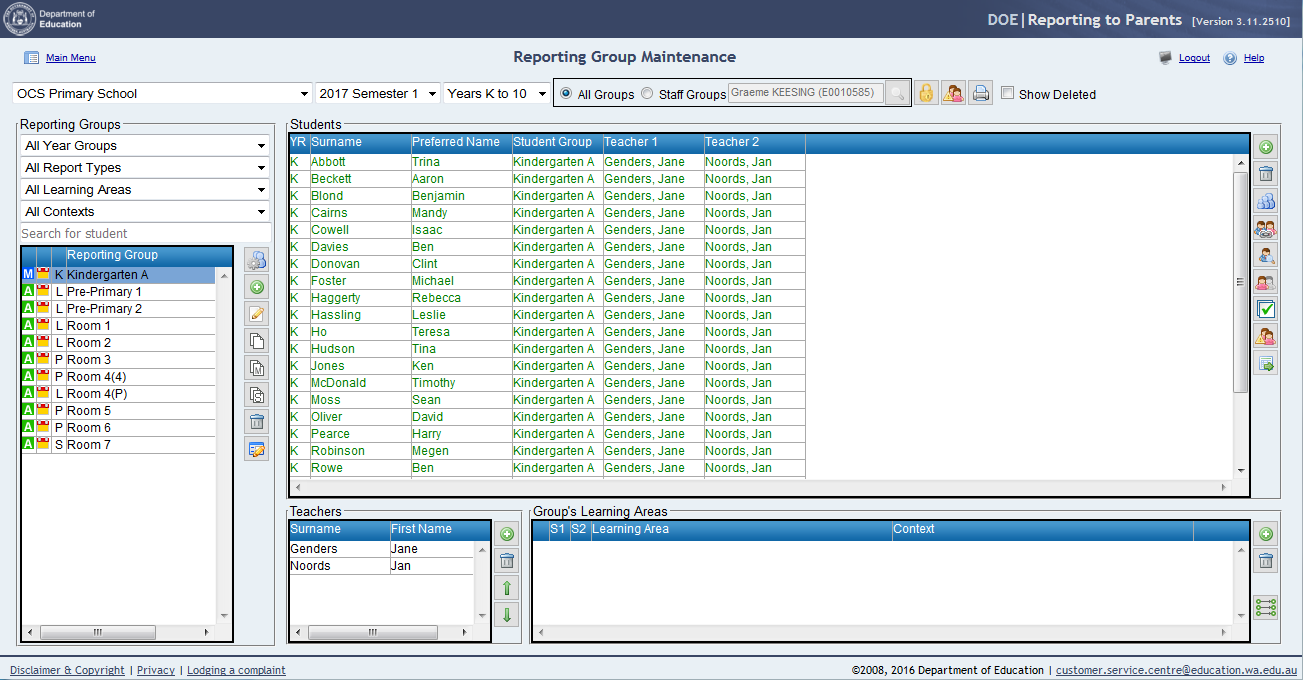
Task: Sort students by Surname column header
Action: [x=337, y=142]
